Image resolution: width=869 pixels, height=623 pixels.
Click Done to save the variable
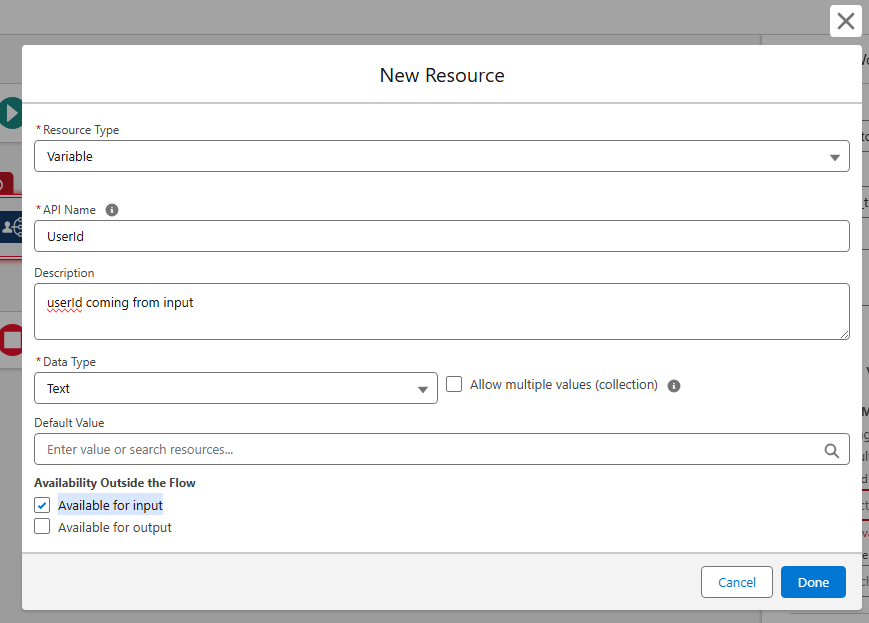click(x=813, y=582)
